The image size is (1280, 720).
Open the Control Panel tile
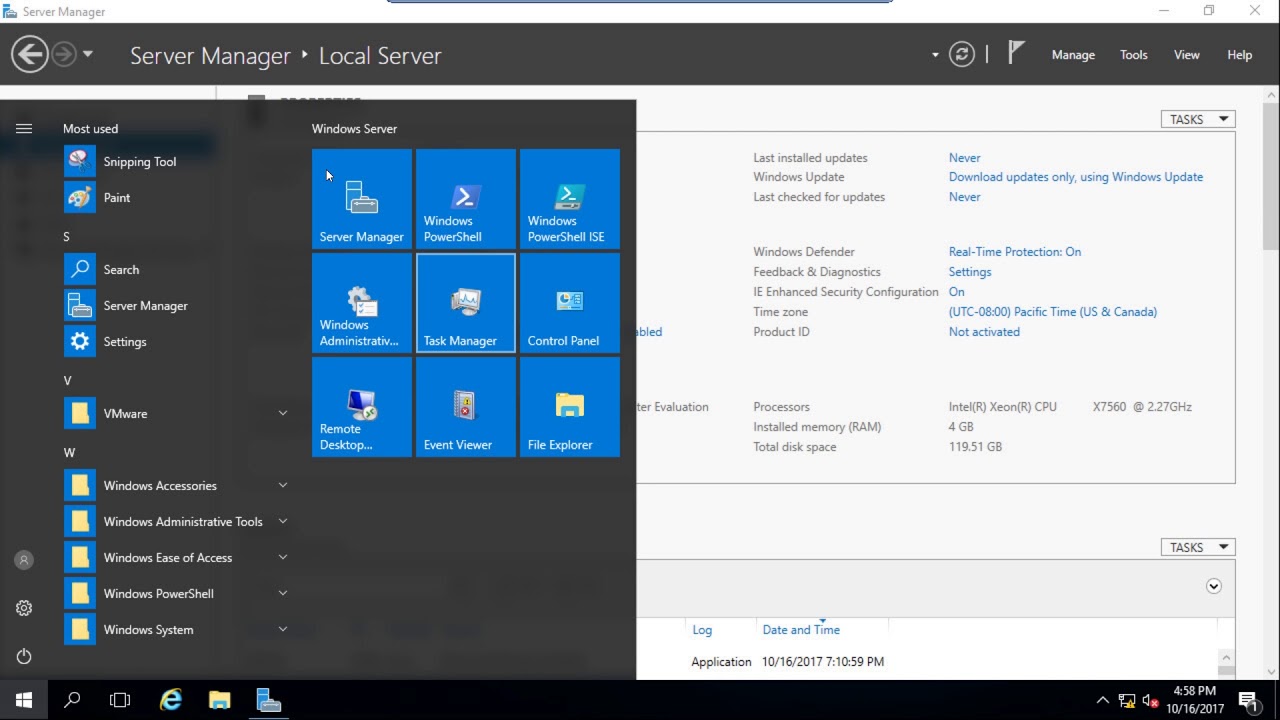tap(570, 303)
